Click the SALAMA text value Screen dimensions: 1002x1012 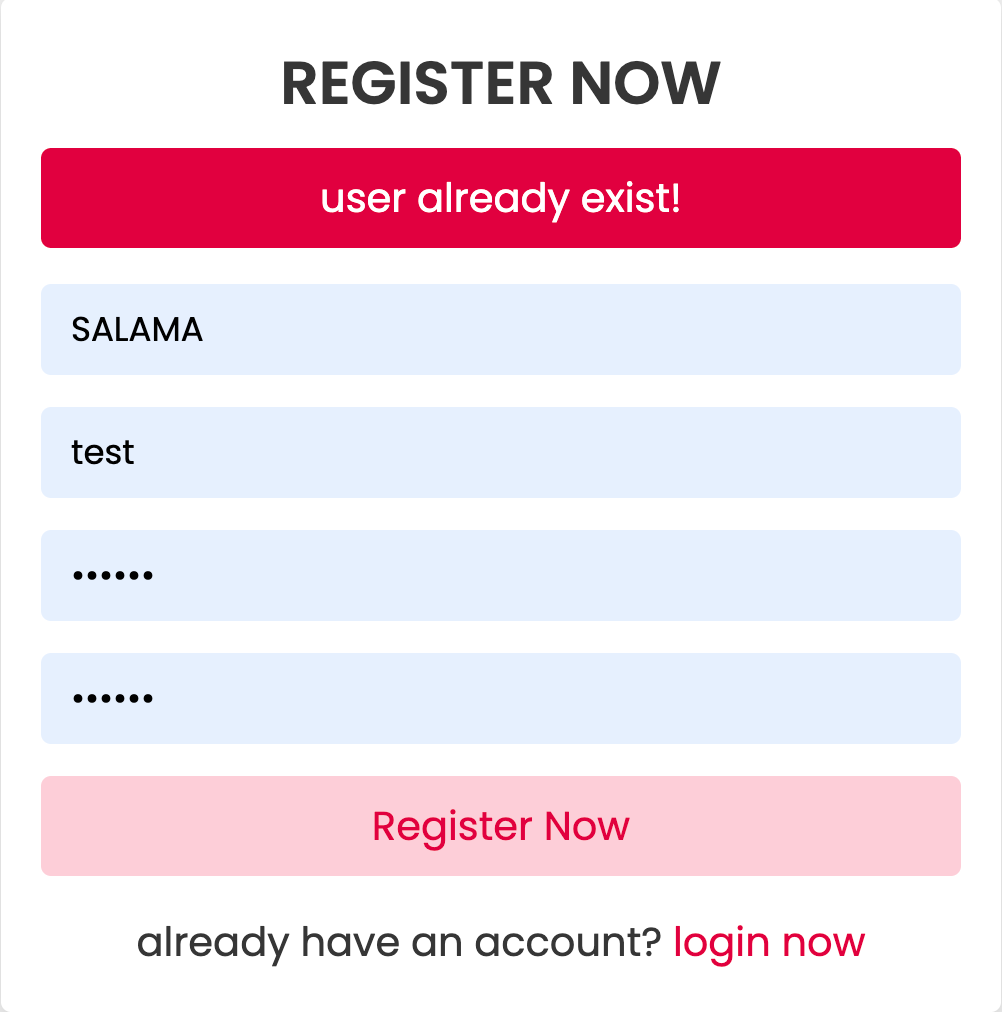pos(137,329)
